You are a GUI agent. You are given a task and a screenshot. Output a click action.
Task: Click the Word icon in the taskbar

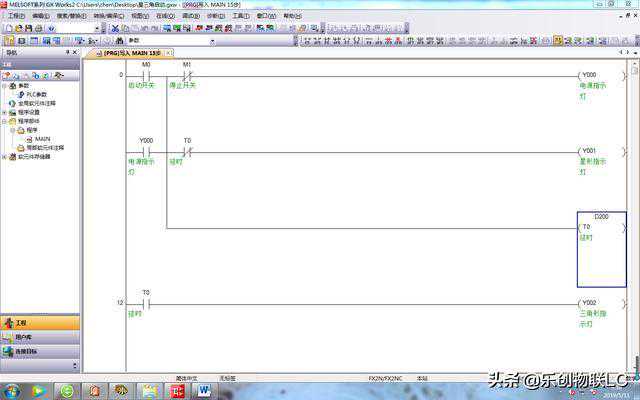pyautogui.click(x=205, y=390)
